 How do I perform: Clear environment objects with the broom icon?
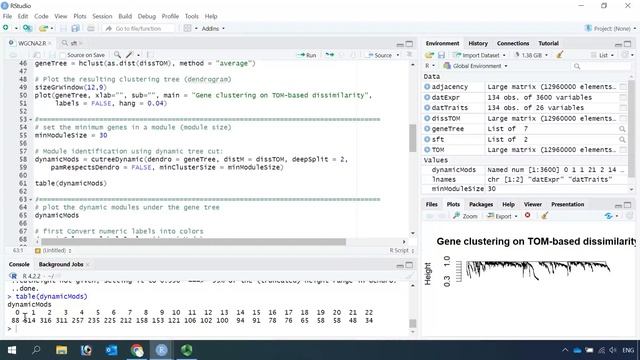[560, 55]
